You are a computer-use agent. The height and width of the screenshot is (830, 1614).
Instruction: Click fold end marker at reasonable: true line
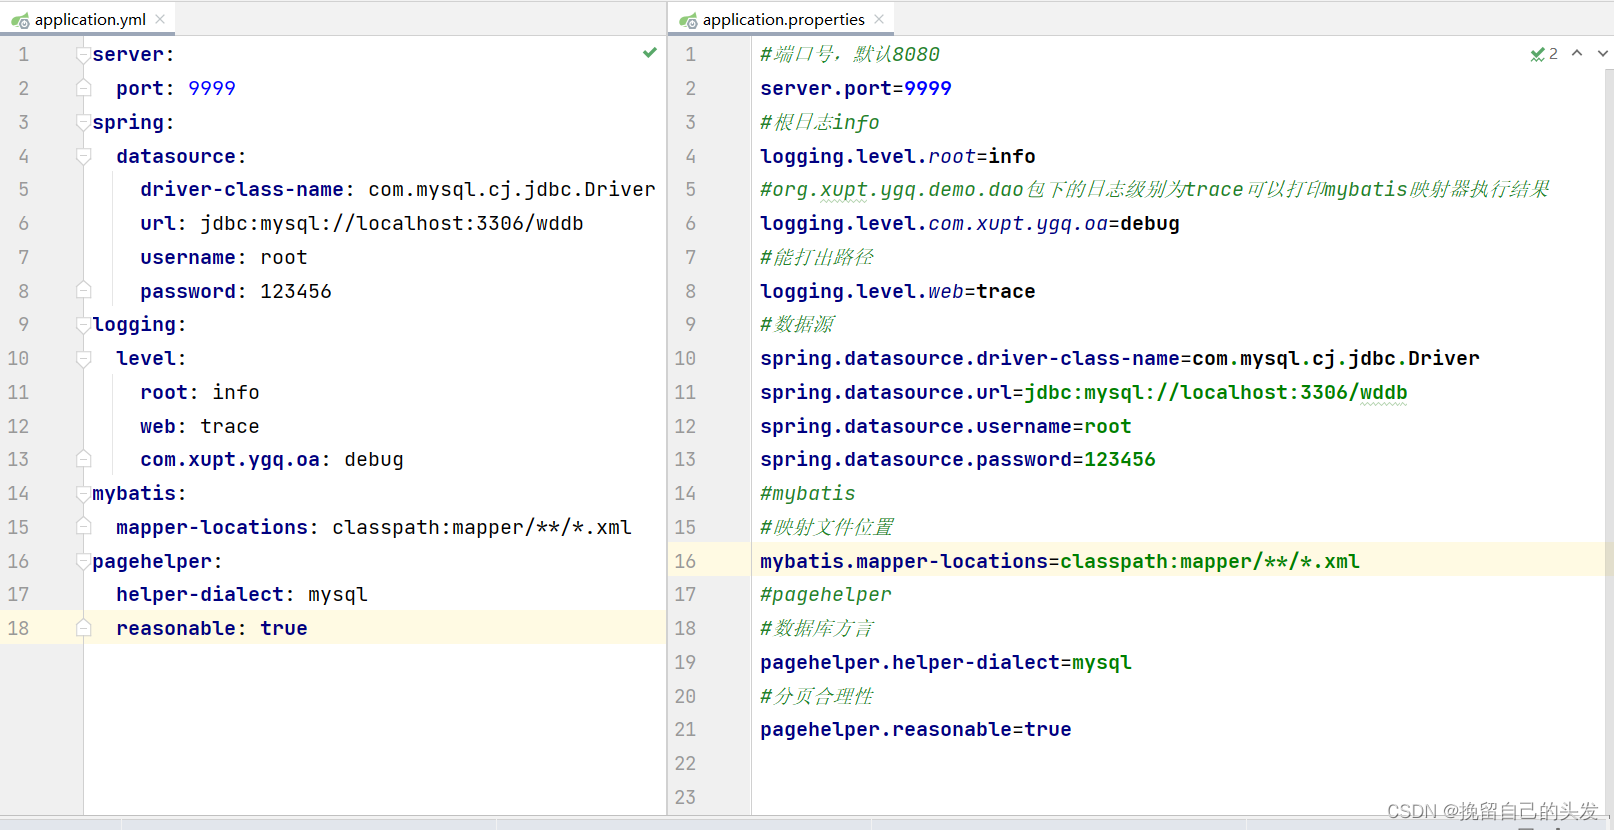pyautogui.click(x=84, y=628)
